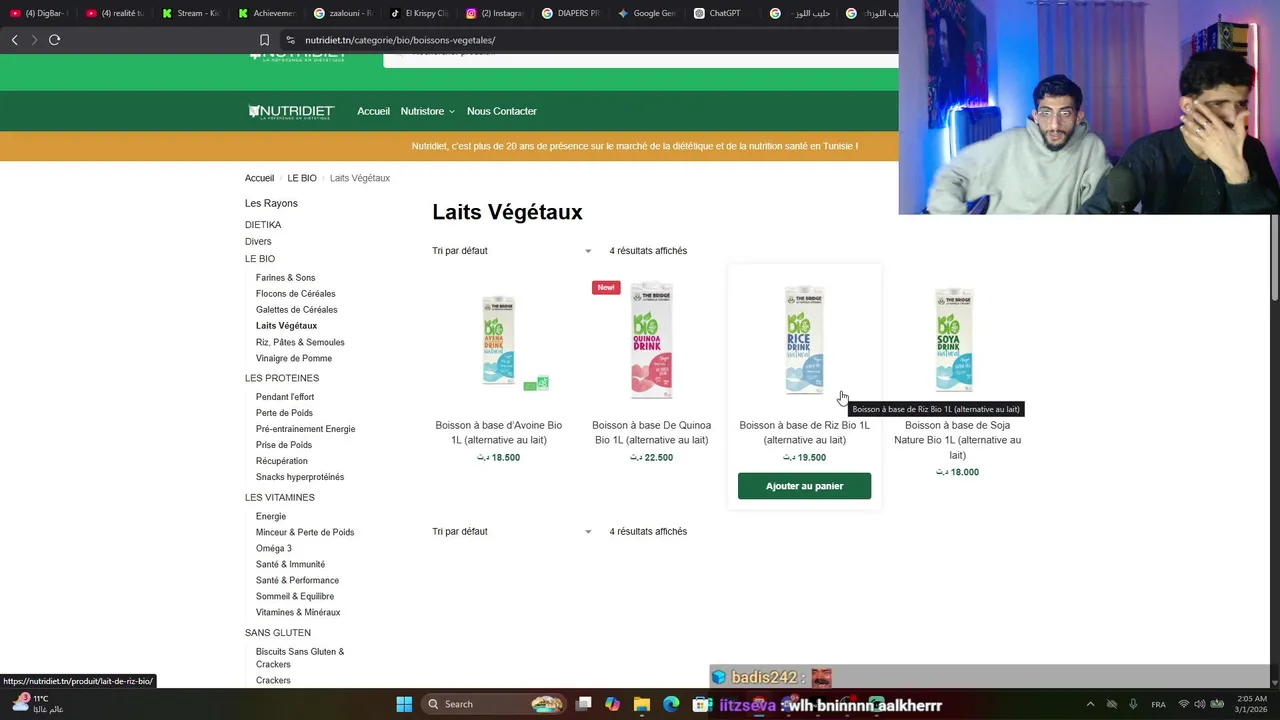Open site settings icon left of URL
This screenshot has width=1280, height=720.
(290, 40)
